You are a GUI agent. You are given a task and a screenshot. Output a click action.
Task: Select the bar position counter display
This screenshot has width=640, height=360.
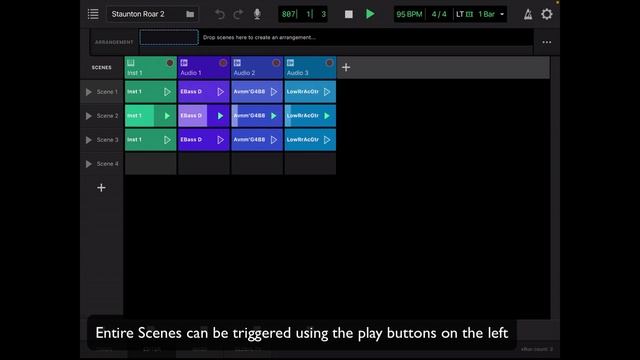point(303,14)
